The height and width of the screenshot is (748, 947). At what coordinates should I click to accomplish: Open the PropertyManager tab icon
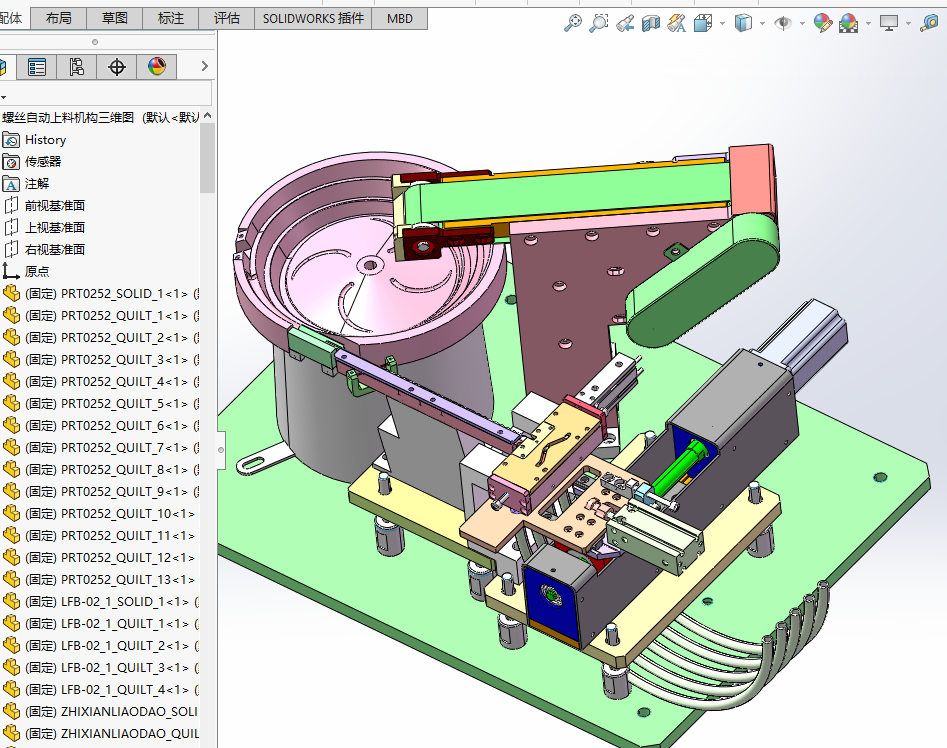(x=37, y=67)
